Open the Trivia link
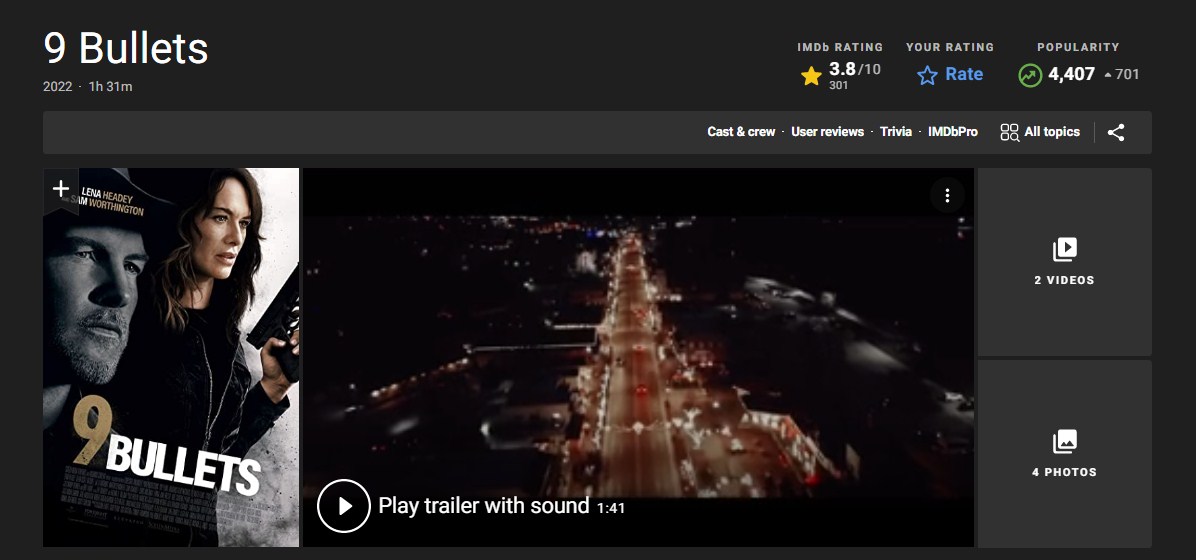 click(895, 132)
